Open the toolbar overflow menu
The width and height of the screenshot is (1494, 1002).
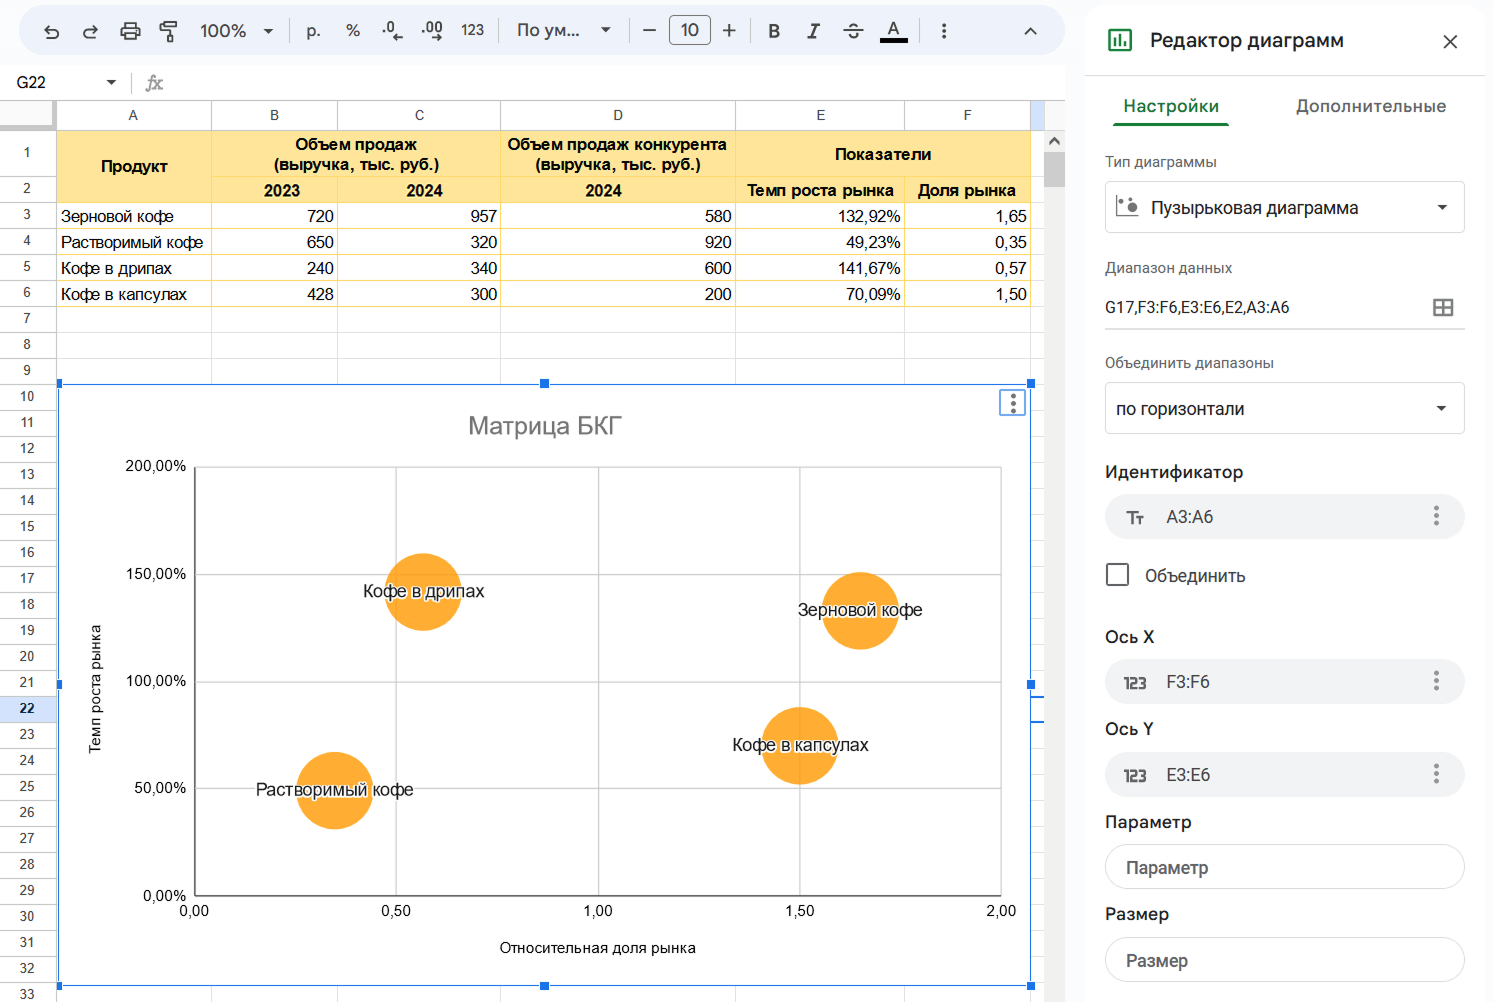943,31
